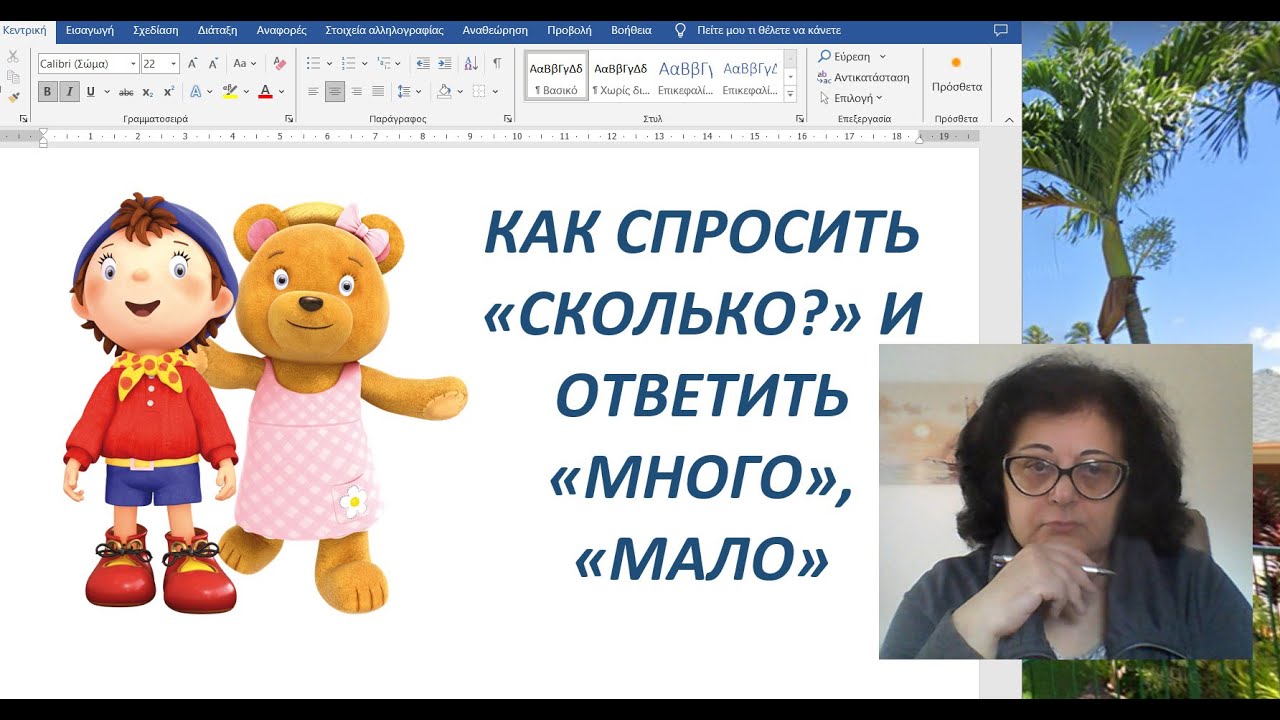Toggle show paragraph marks ¶
The height and width of the screenshot is (720, 1280).
point(497,63)
